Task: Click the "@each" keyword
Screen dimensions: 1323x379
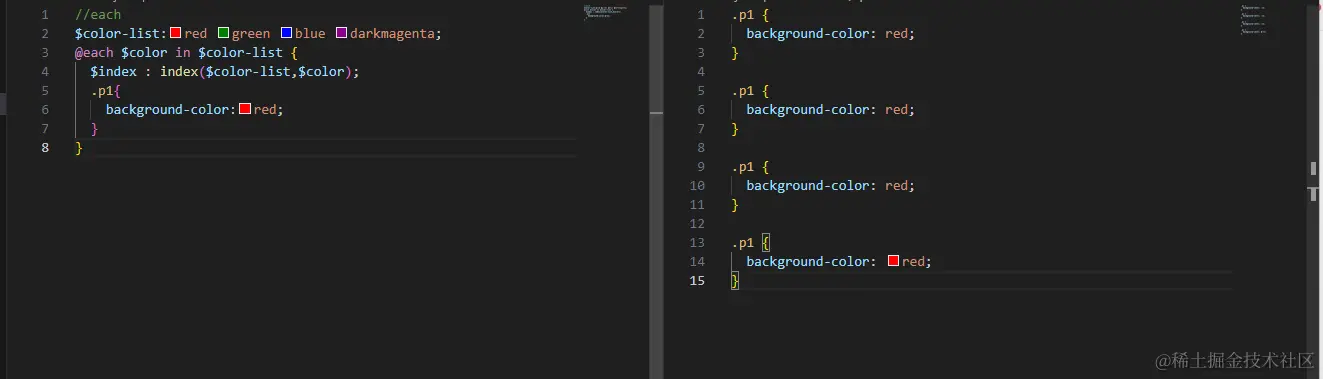Action: click(94, 52)
